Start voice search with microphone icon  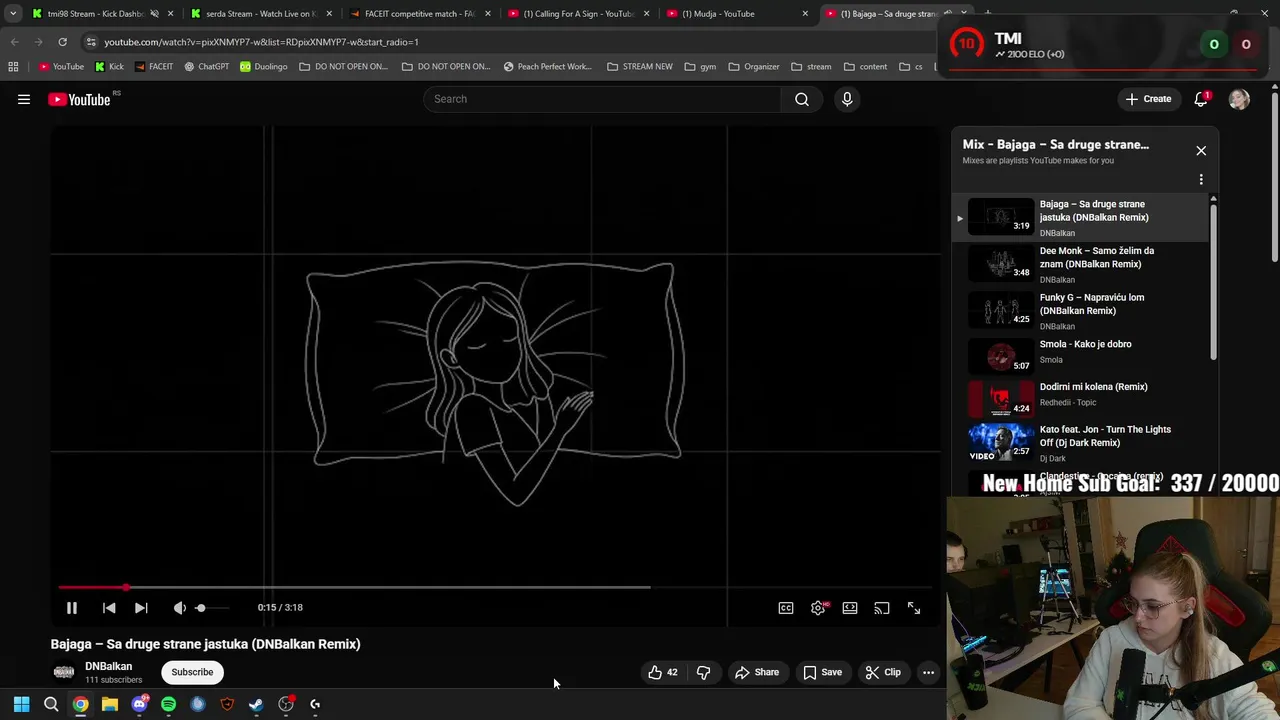[847, 99]
